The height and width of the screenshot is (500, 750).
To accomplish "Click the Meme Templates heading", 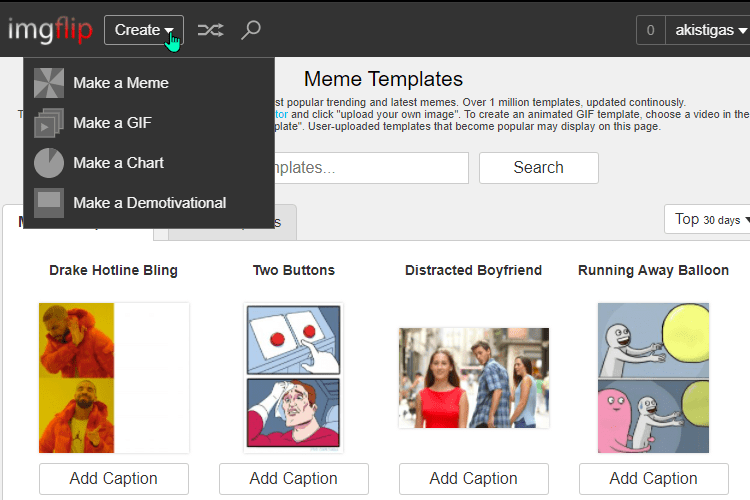I will point(383,79).
